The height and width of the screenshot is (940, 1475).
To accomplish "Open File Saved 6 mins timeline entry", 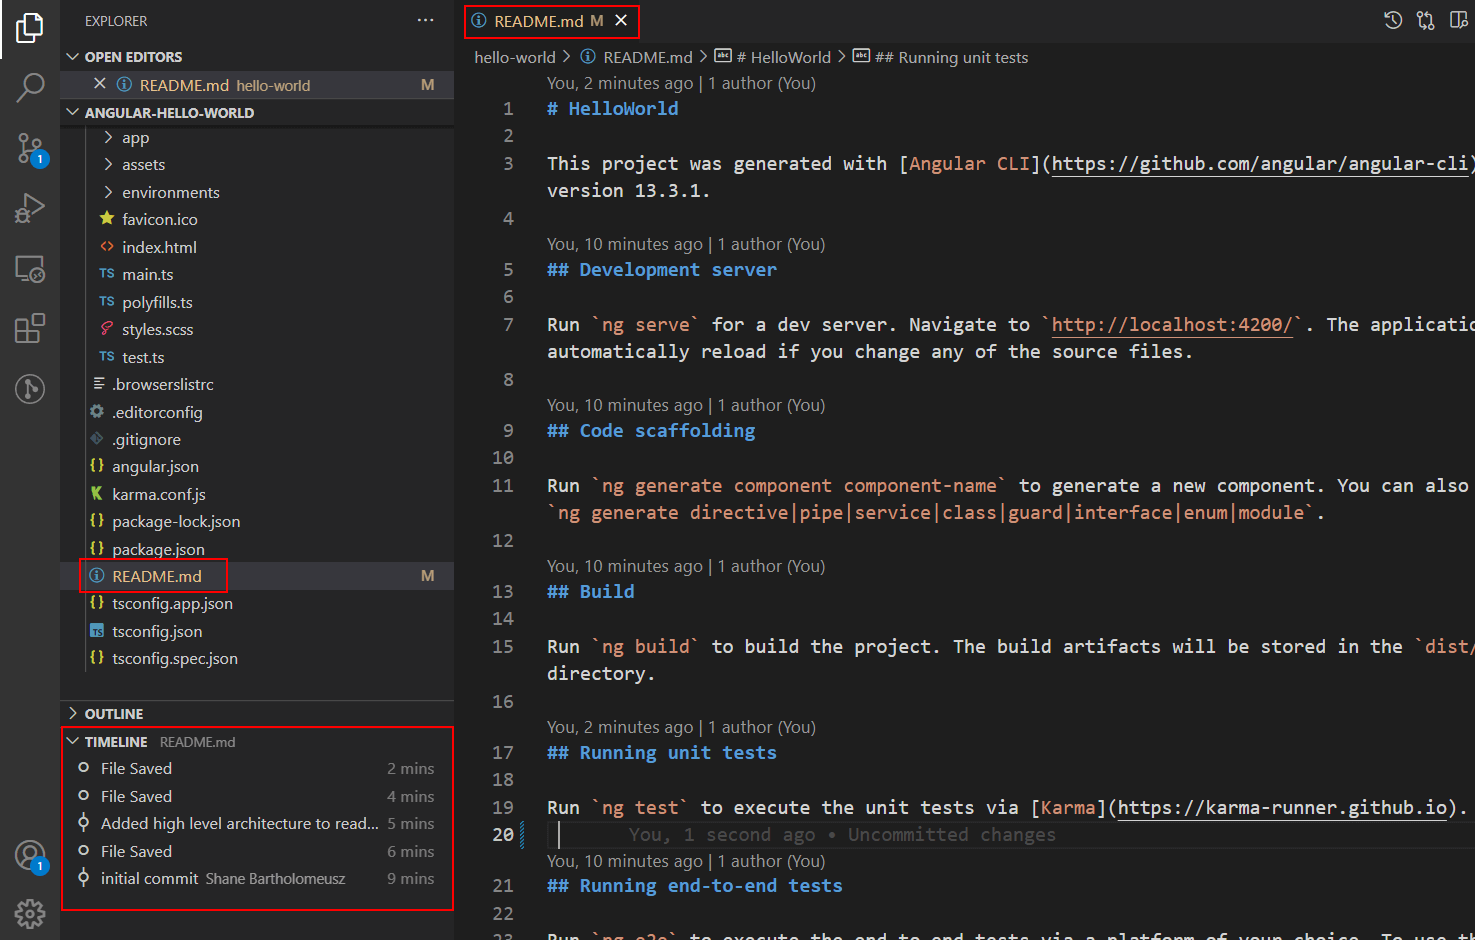I will click(258, 852).
